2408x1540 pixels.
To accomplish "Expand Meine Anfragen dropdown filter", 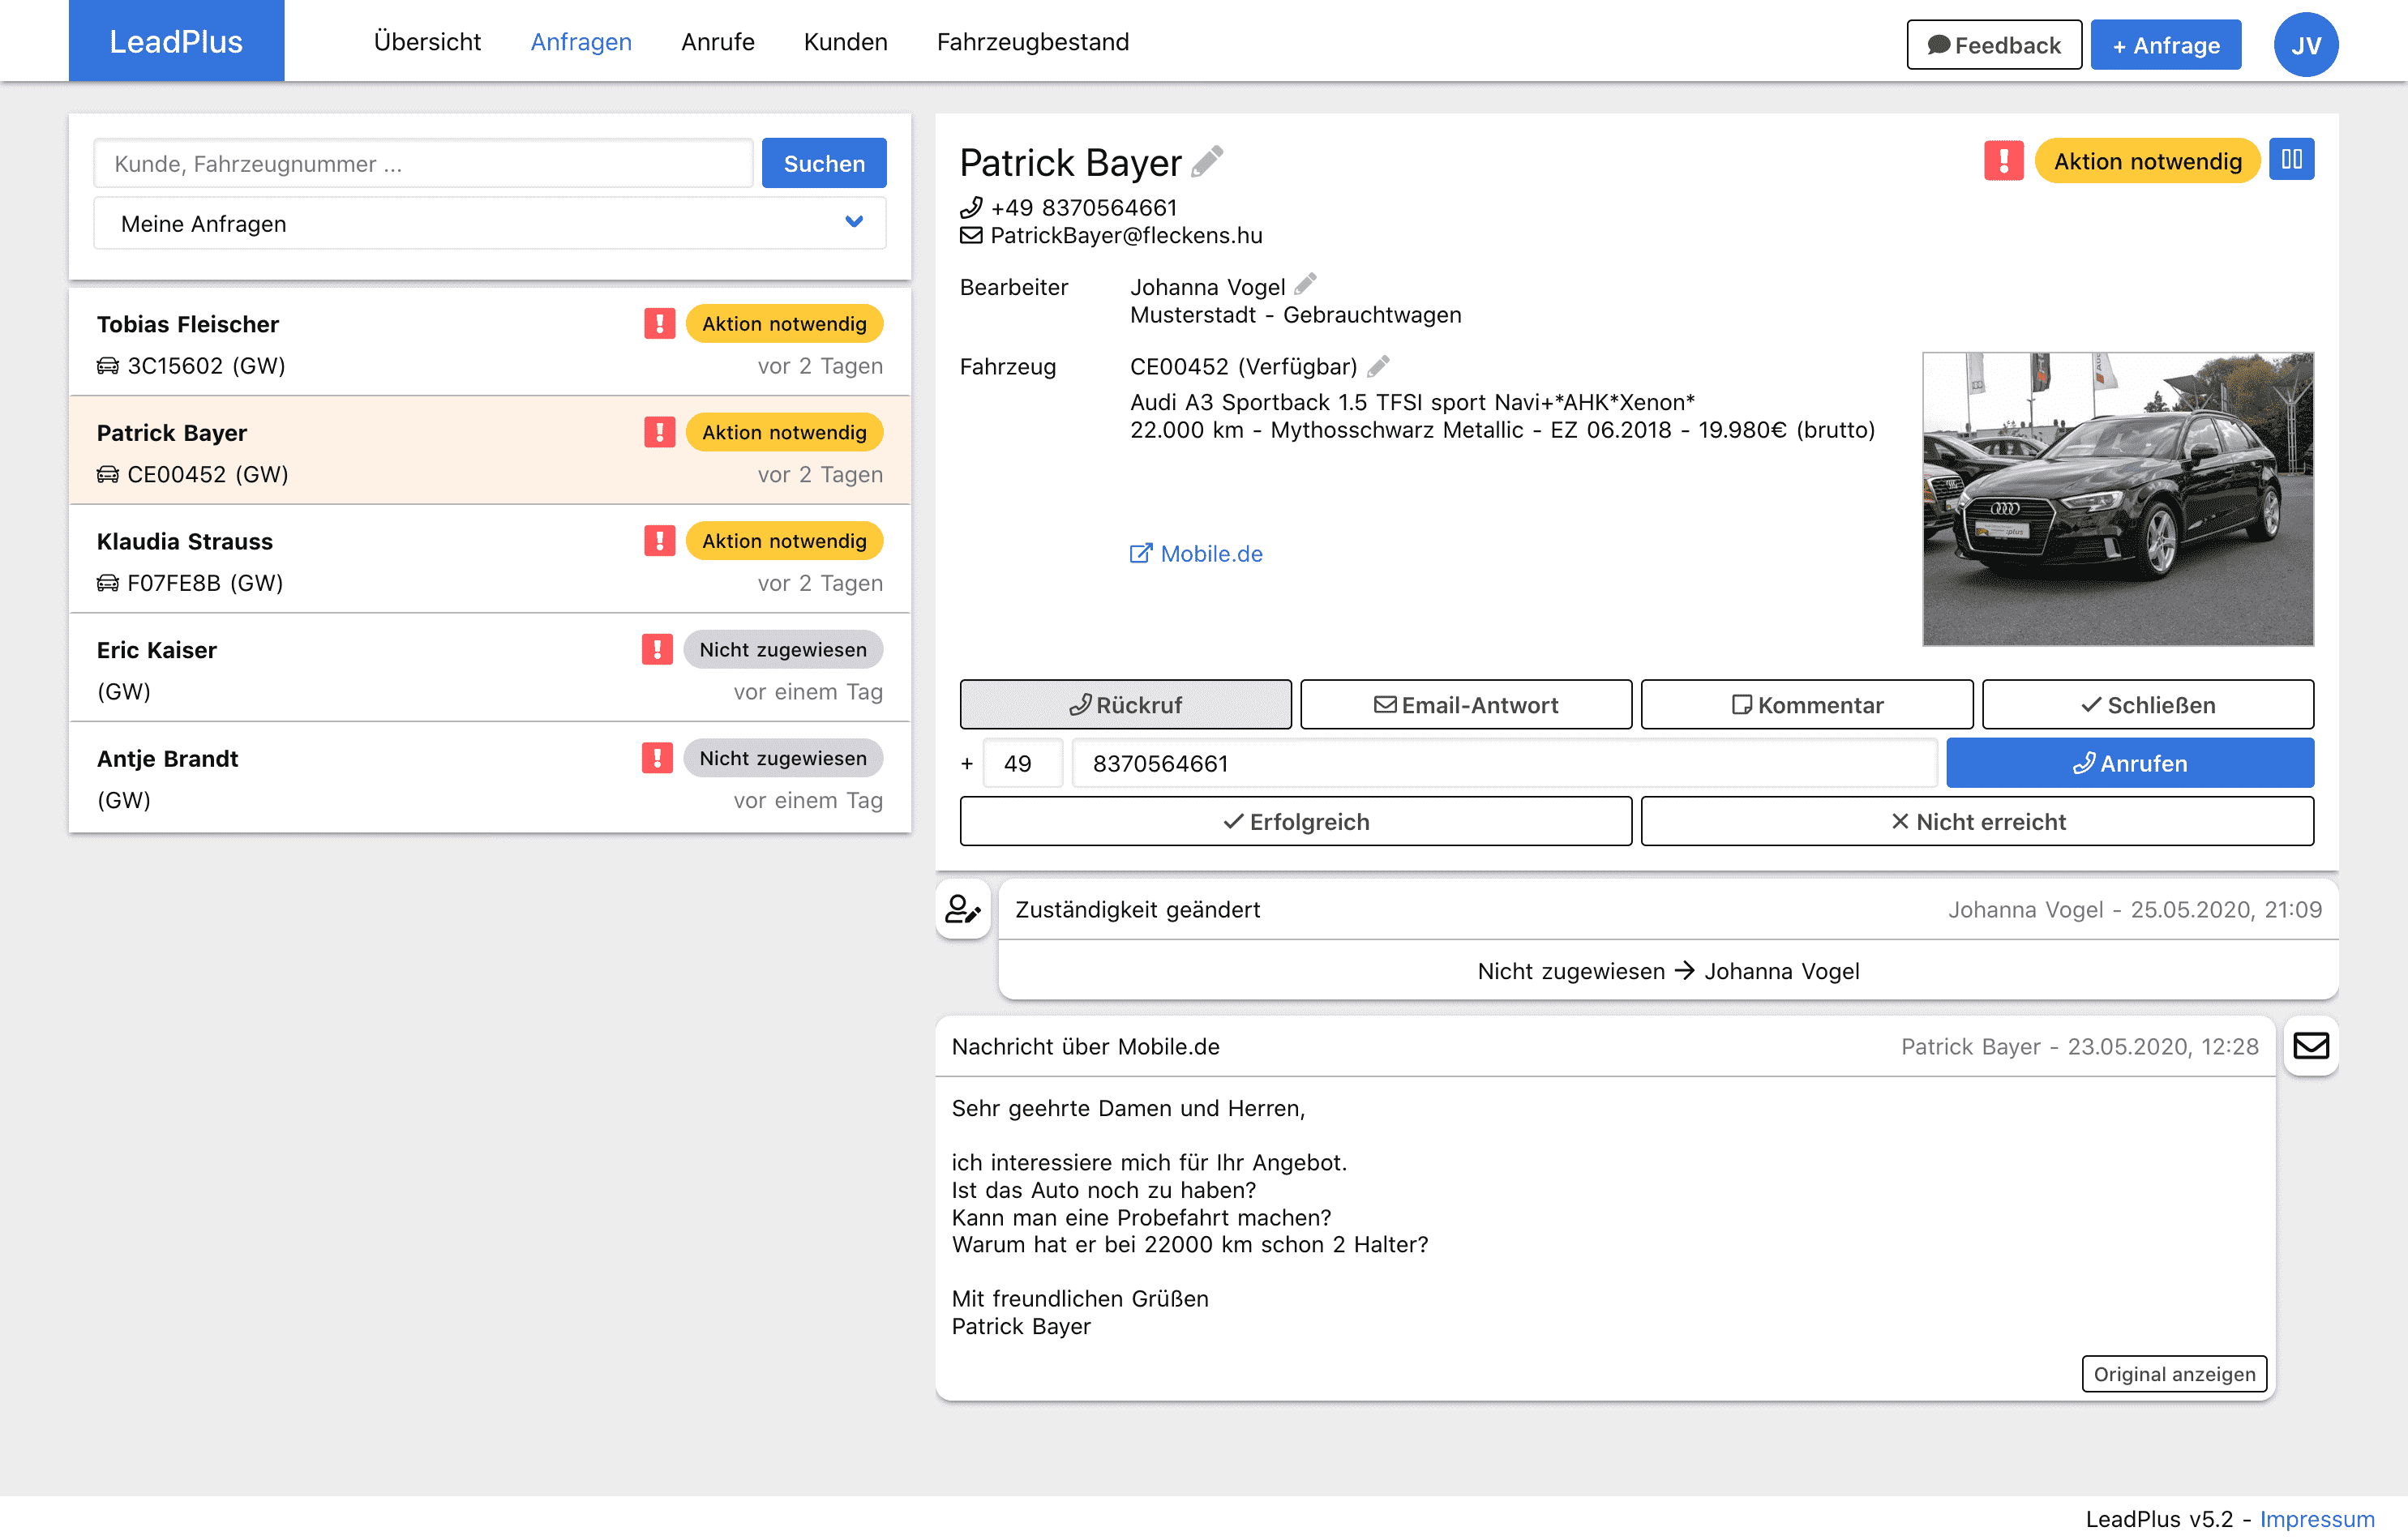I will point(855,221).
